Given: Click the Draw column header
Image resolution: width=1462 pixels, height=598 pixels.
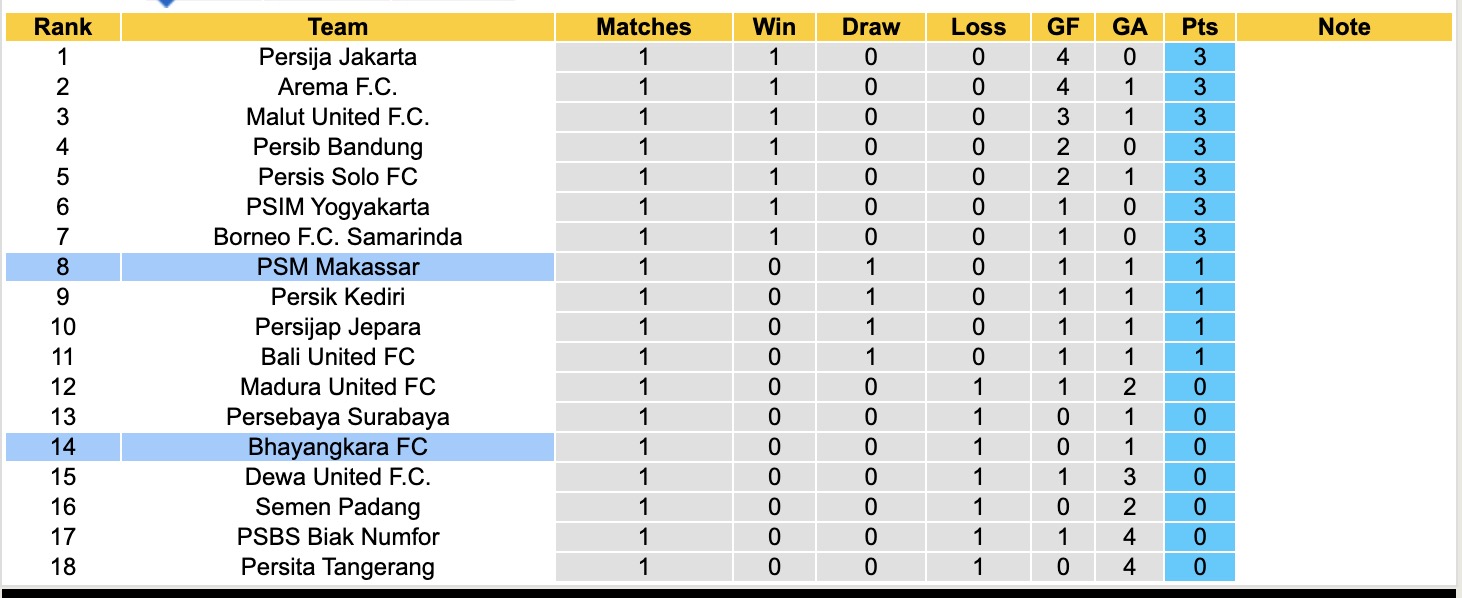Looking at the screenshot, I should point(870,27).
